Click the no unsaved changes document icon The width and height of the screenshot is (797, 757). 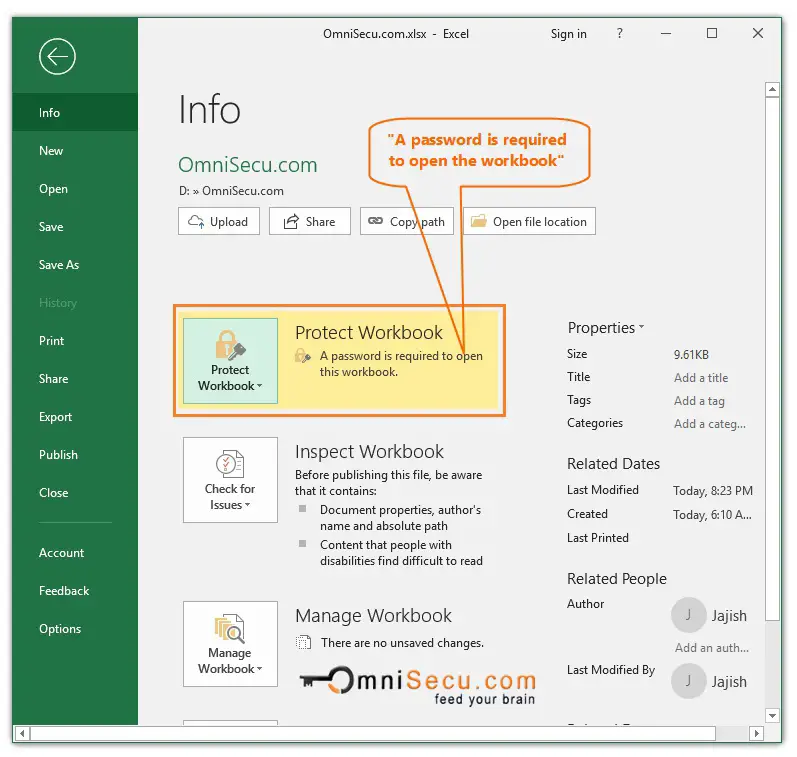[x=303, y=643]
